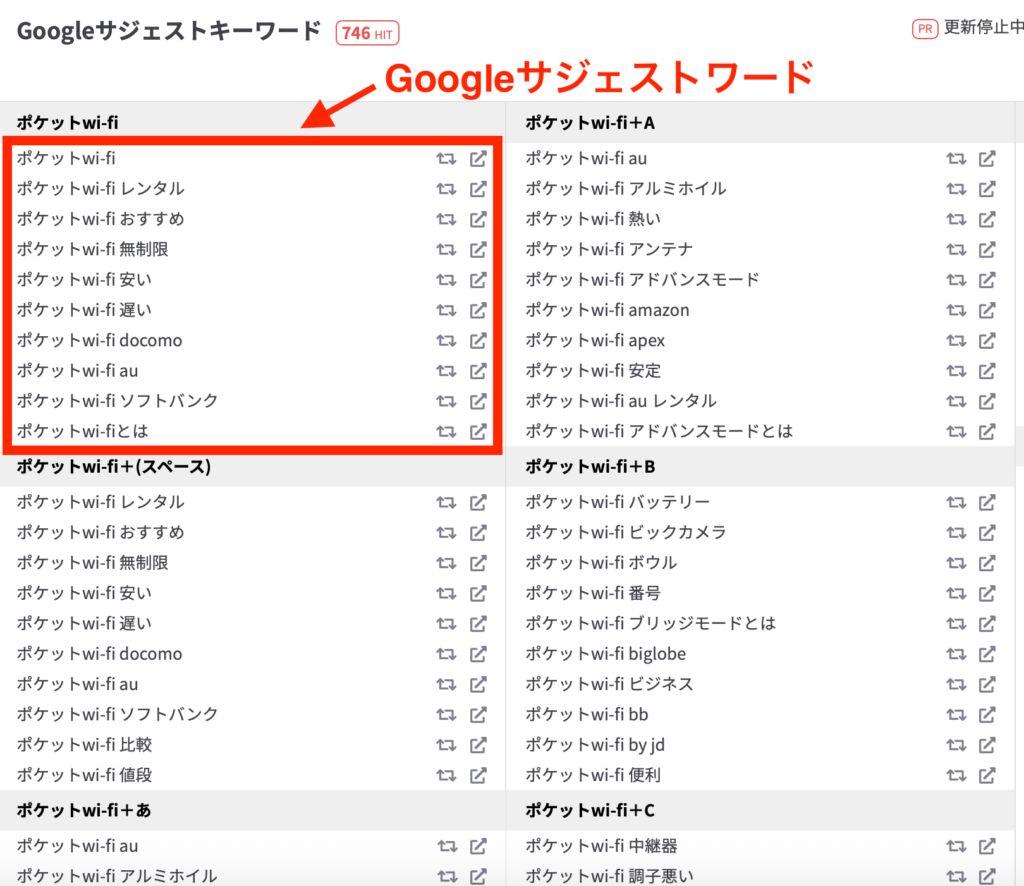Screen dimensions: 1024x886
Task: Open external link for ポケットwi-fi アドバンスモード
Action: coord(987,280)
